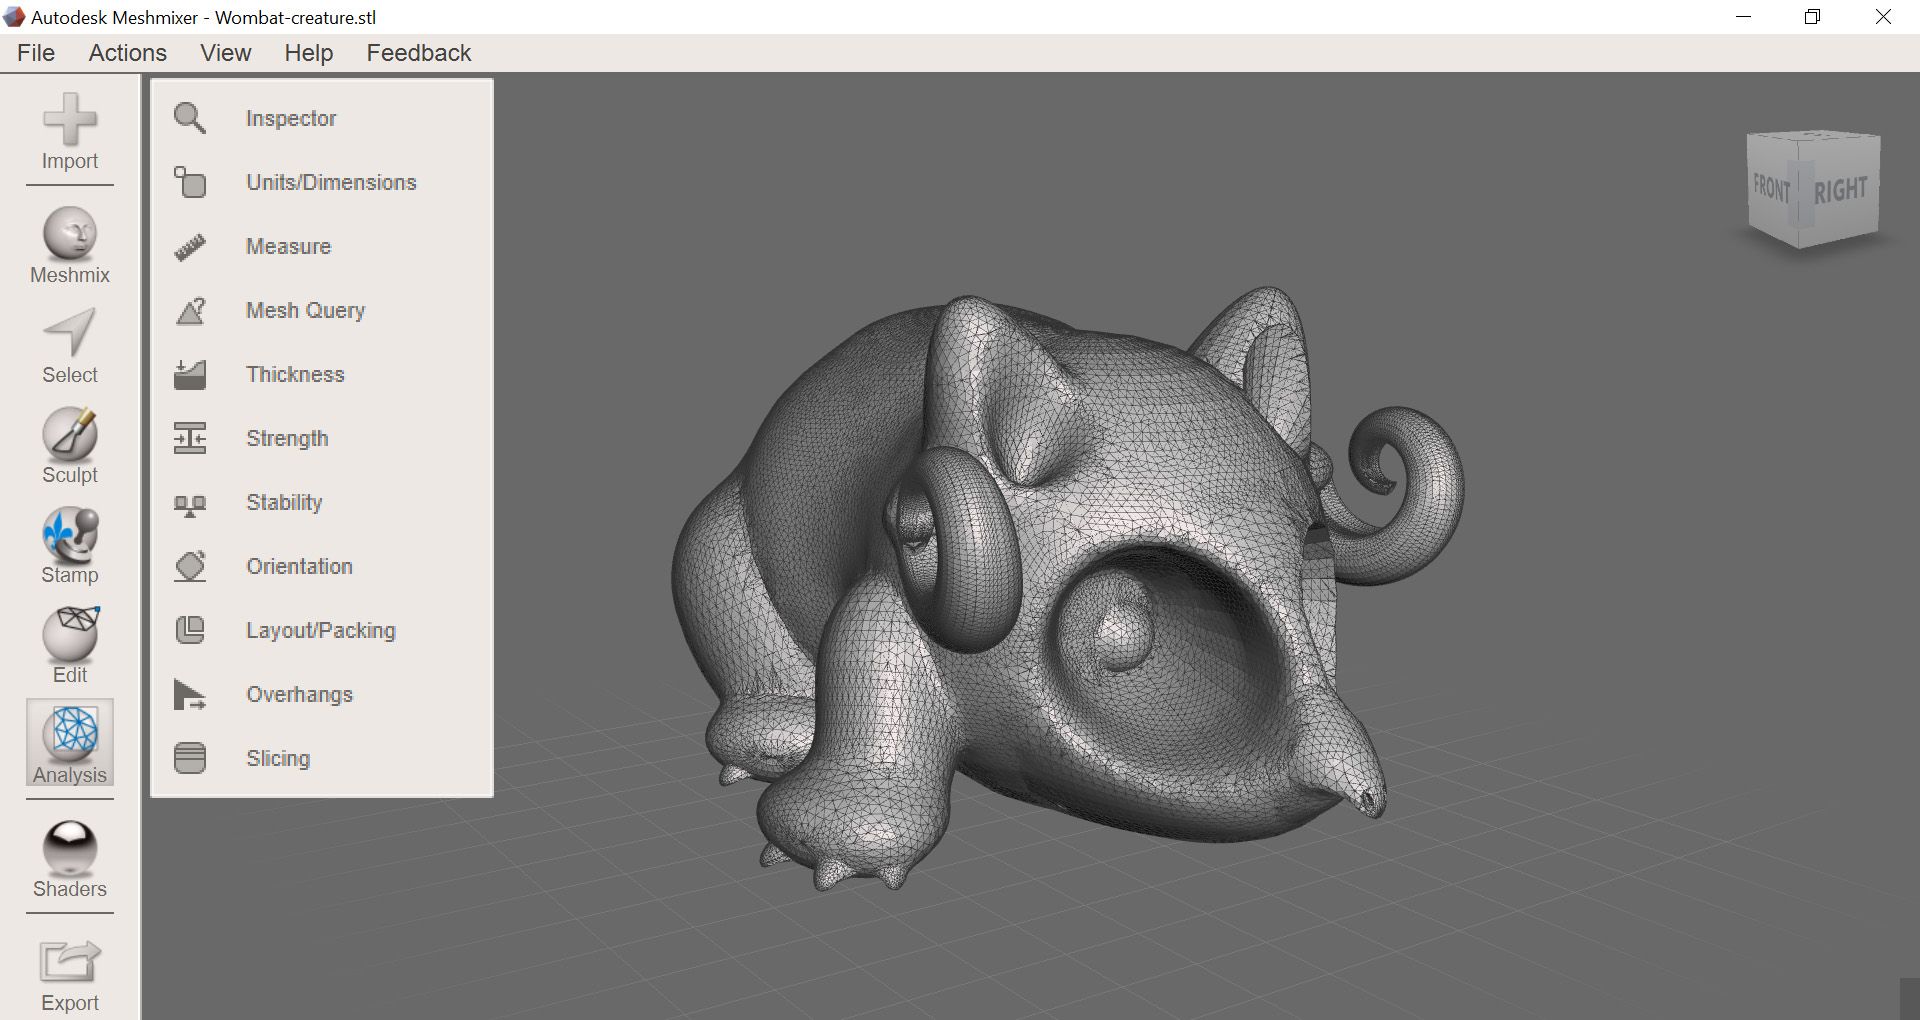Launch the Thickness analysis

(294, 374)
